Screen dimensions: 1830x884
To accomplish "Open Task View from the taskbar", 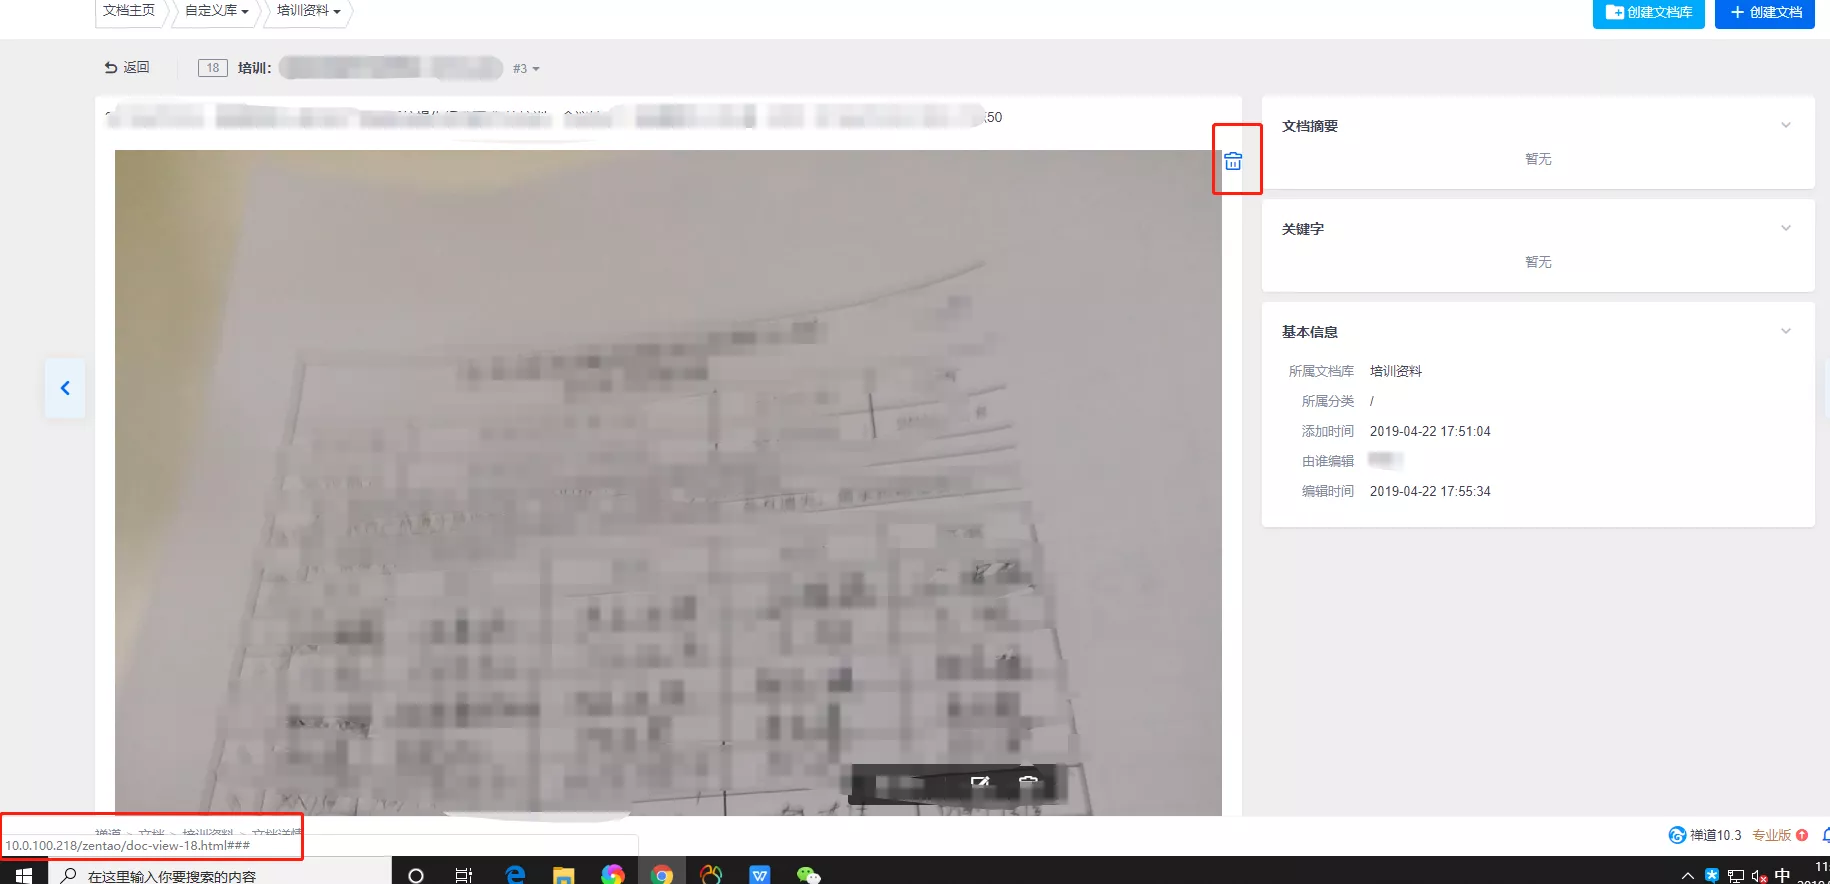I will click(x=464, y=875).
